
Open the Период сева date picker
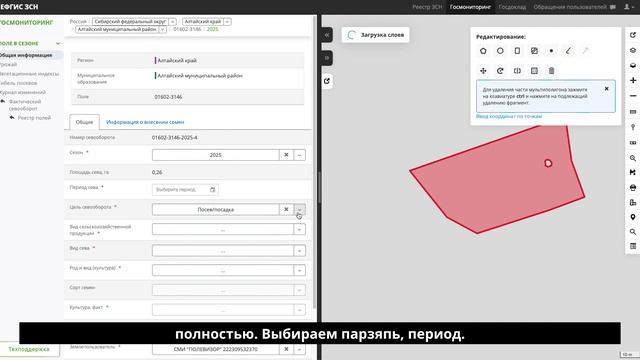[185, 190]
